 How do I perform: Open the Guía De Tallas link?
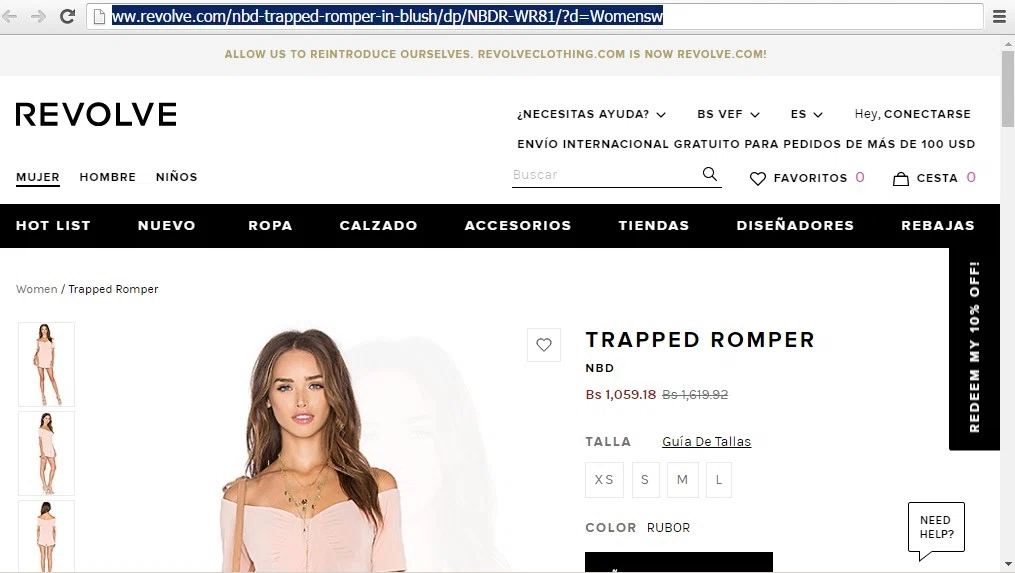[x=706, y=442]
